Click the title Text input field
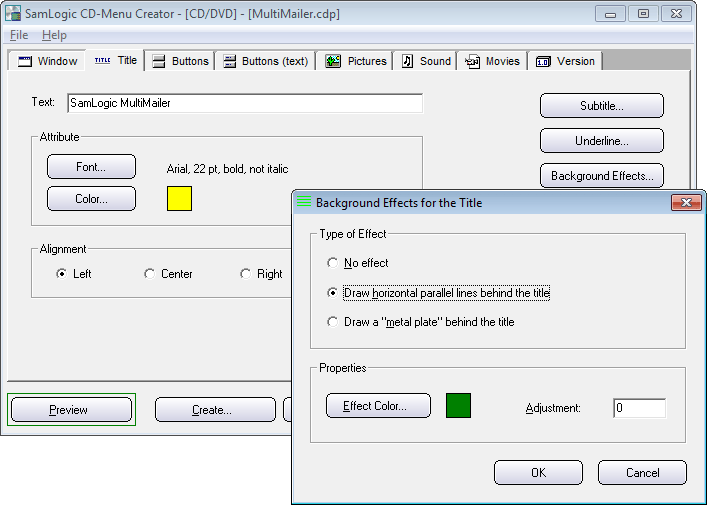707x505 pixels. pos(245,103)
